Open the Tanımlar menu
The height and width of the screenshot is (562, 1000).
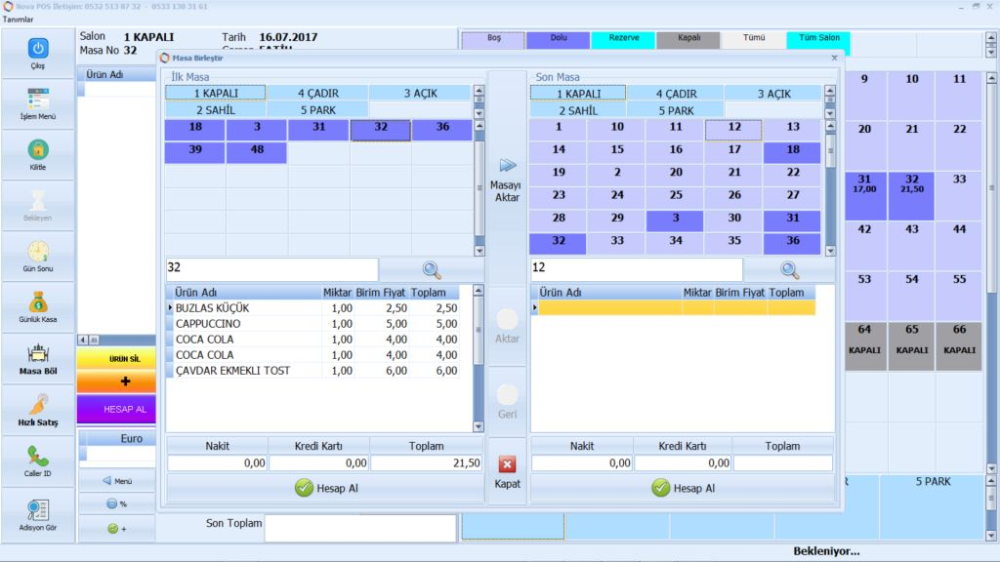pyautogui.click(x=18, y=19)
